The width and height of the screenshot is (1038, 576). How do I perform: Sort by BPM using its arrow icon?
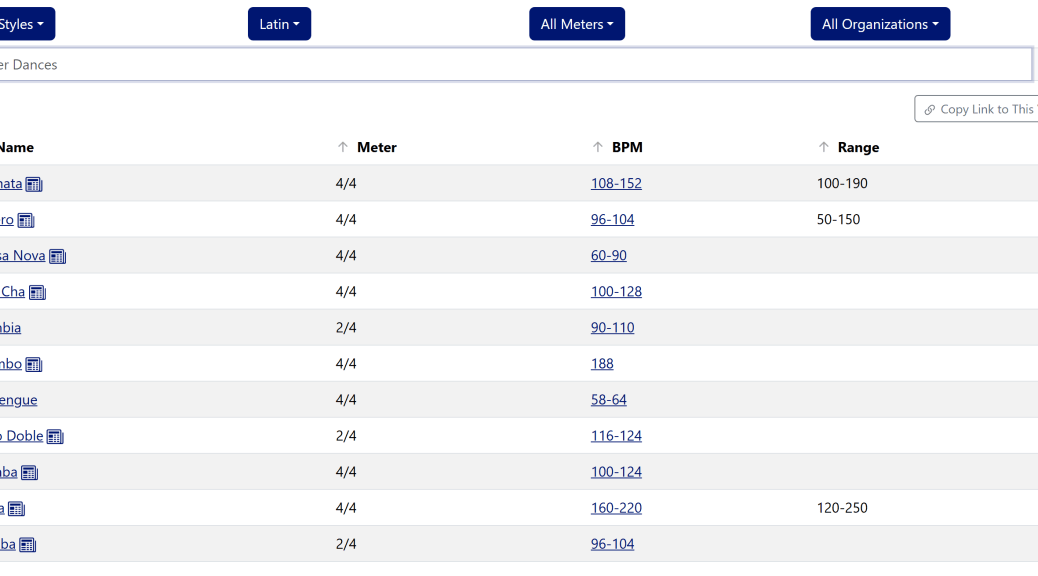coord(598,147)
